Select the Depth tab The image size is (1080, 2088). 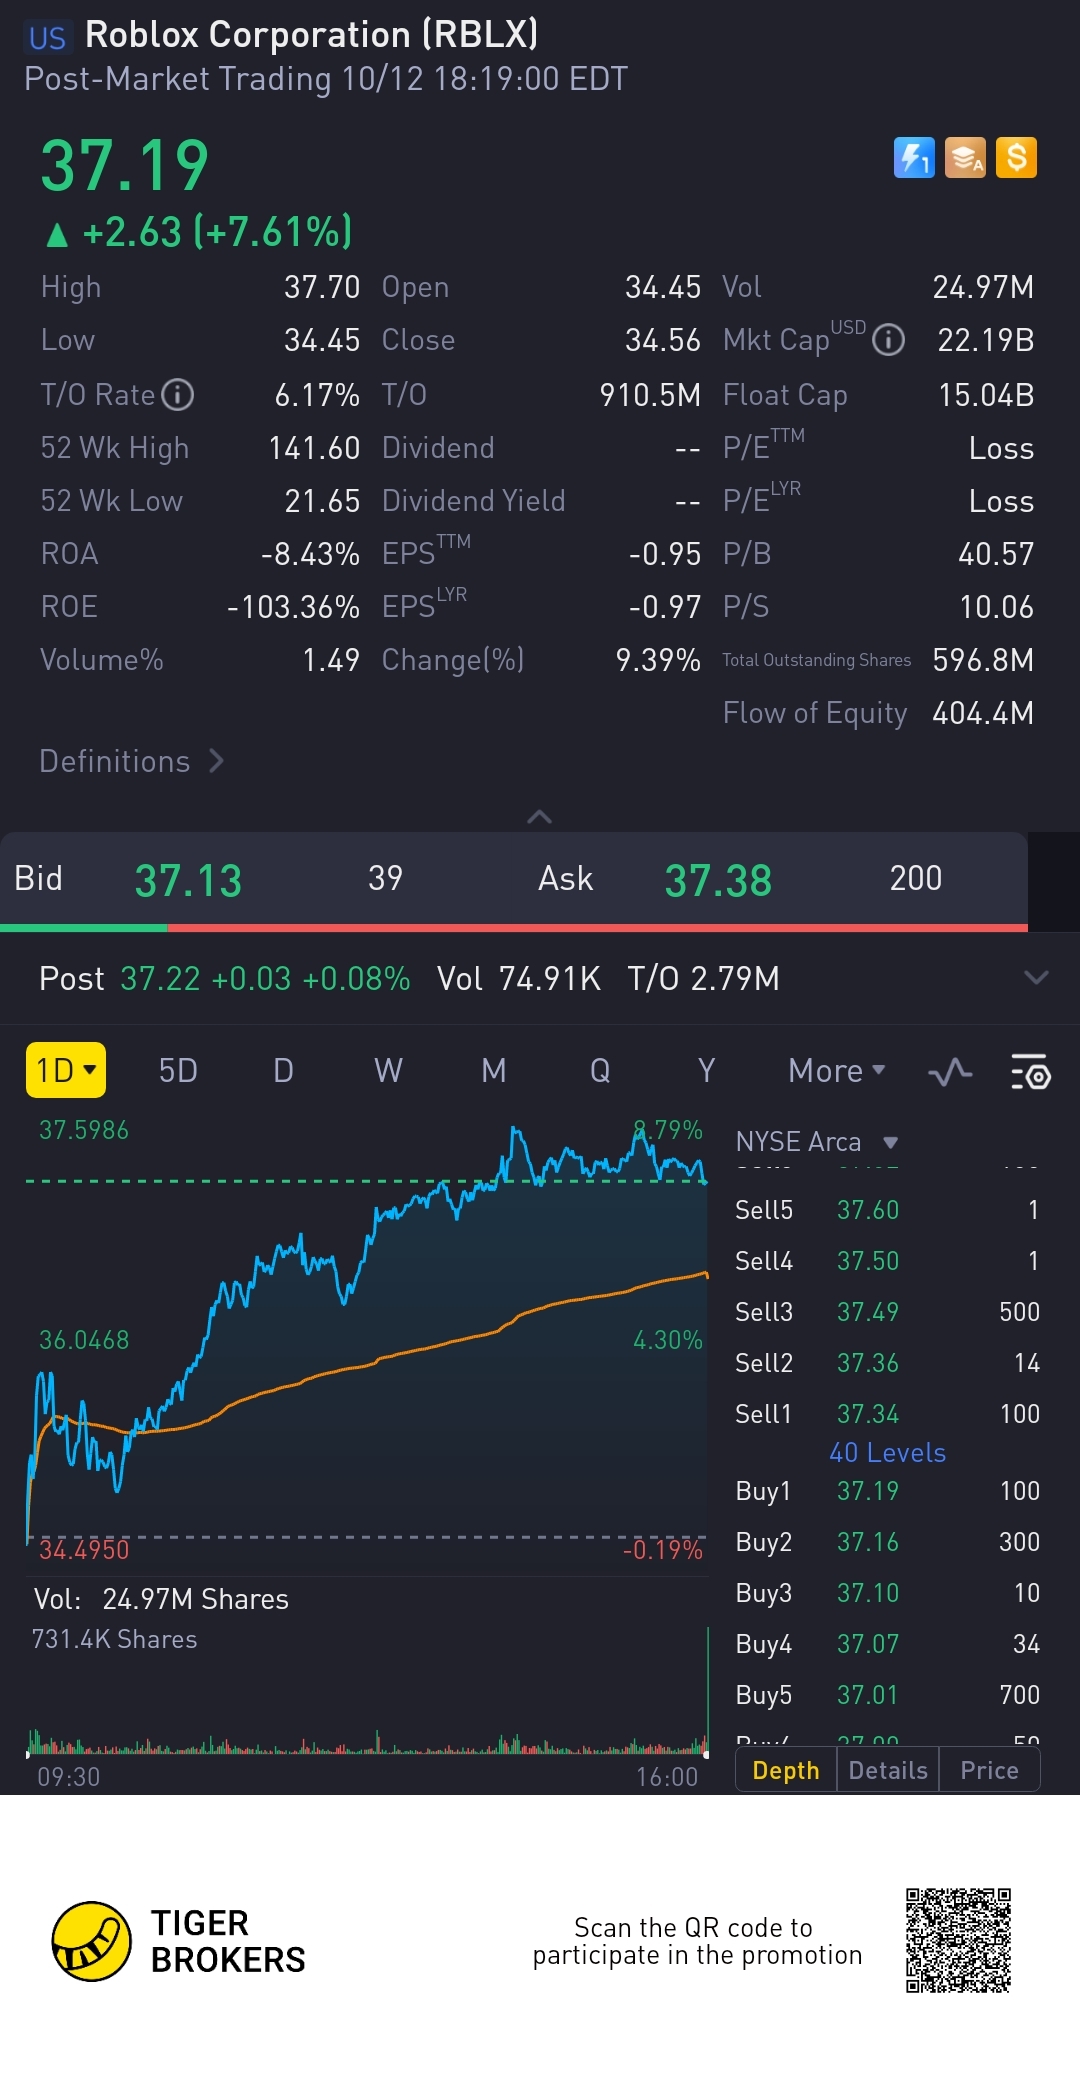(x=786, y=1771)
